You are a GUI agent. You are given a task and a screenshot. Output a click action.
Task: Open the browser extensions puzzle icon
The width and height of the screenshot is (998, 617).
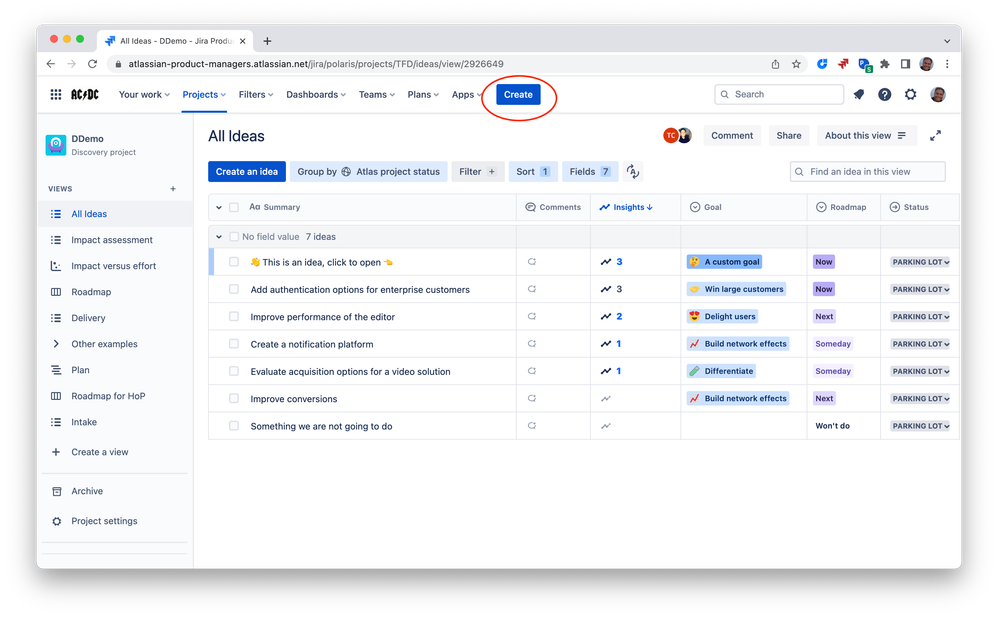885,64
